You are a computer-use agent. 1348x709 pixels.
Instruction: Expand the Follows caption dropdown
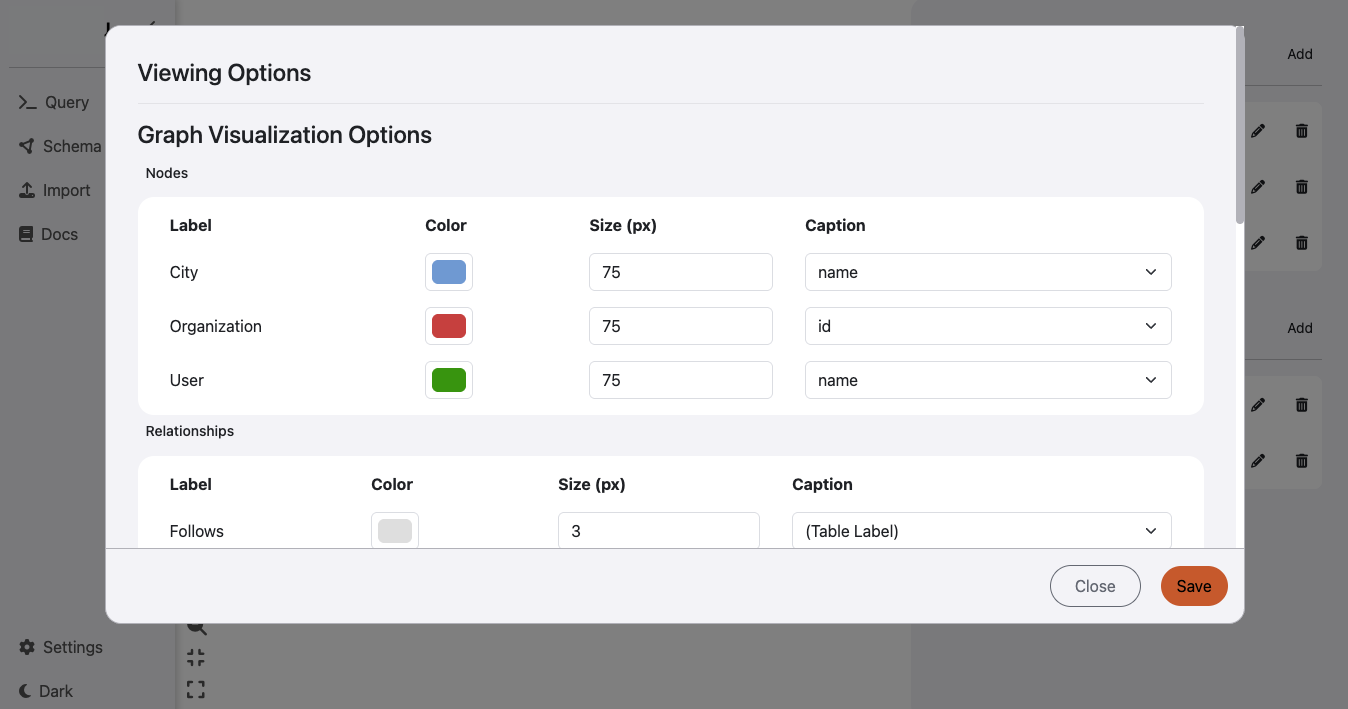coord(980,531)
